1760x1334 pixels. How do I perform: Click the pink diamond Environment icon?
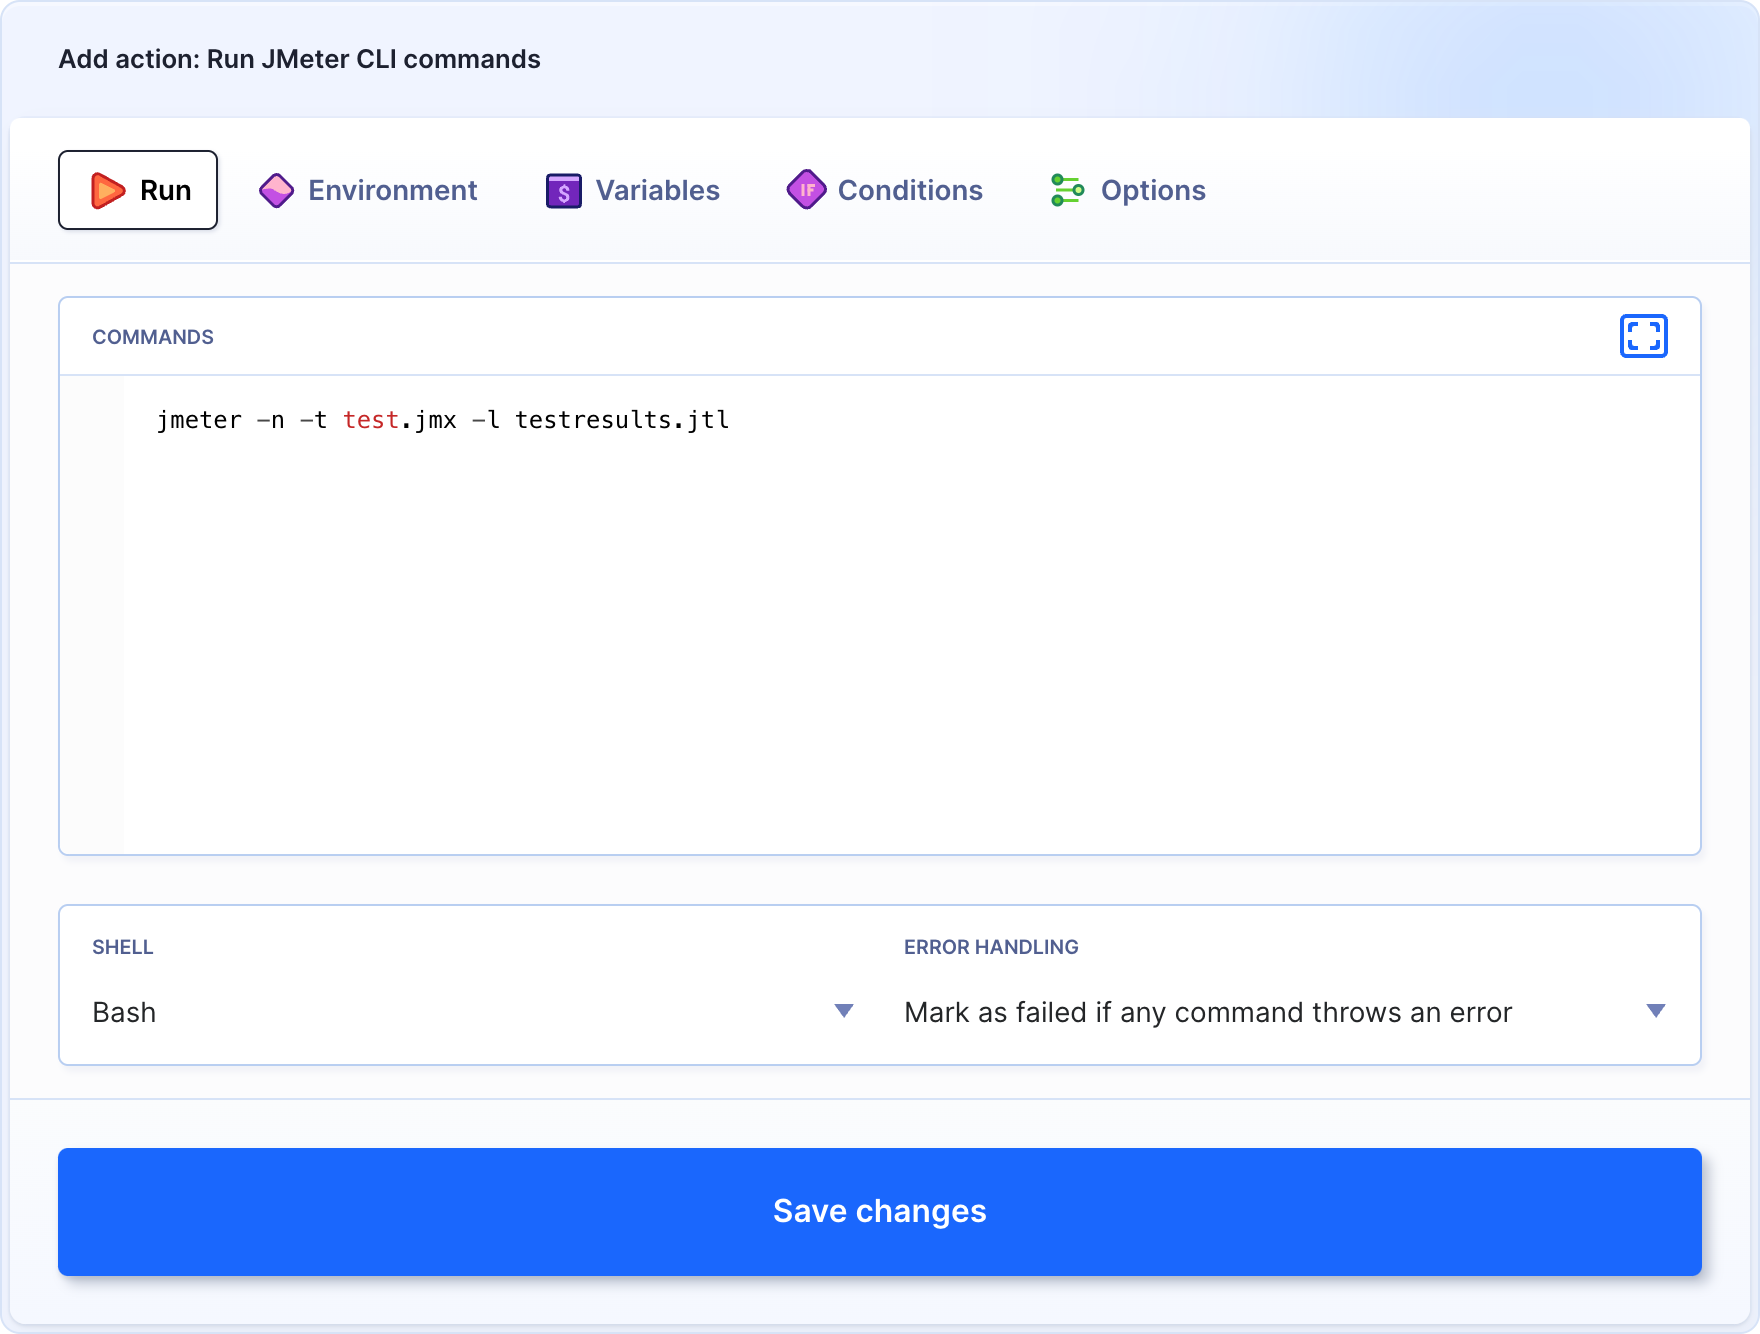pyautogui.click(x=276, y=190)
